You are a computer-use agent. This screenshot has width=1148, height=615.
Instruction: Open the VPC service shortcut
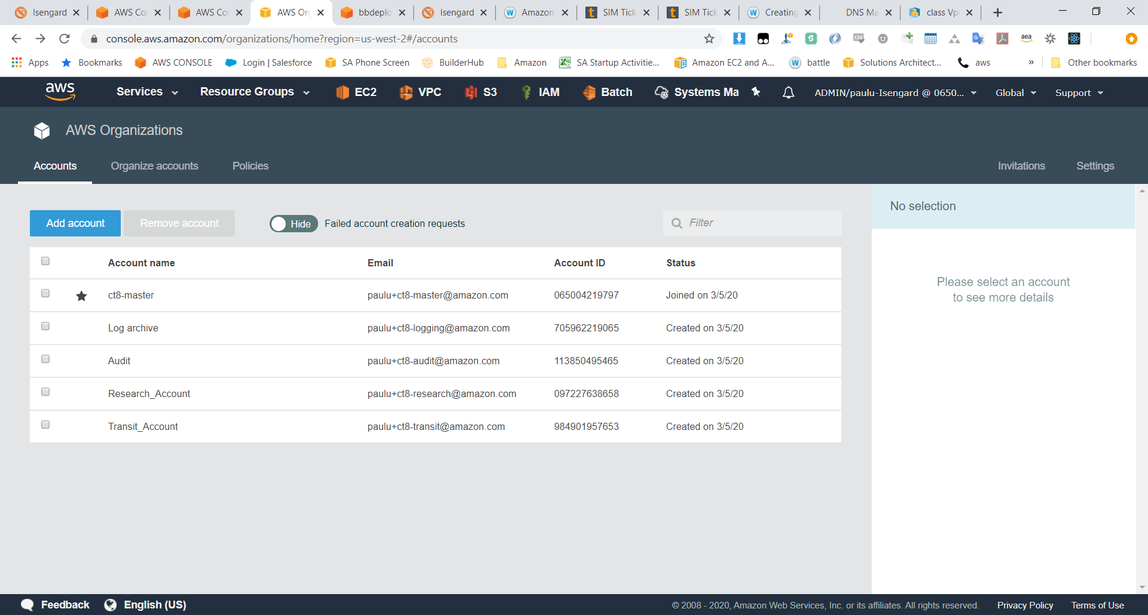pyautogui.click(x=420, y=92)
